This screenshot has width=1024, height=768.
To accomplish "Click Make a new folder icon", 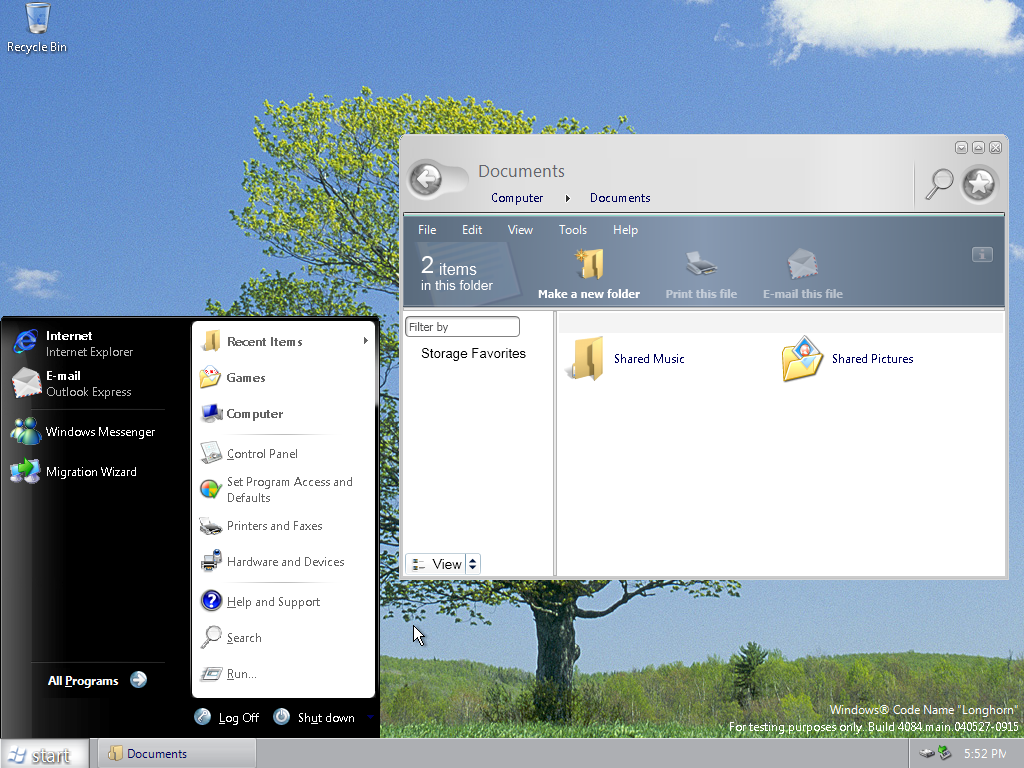I will (x=589, y=266).
